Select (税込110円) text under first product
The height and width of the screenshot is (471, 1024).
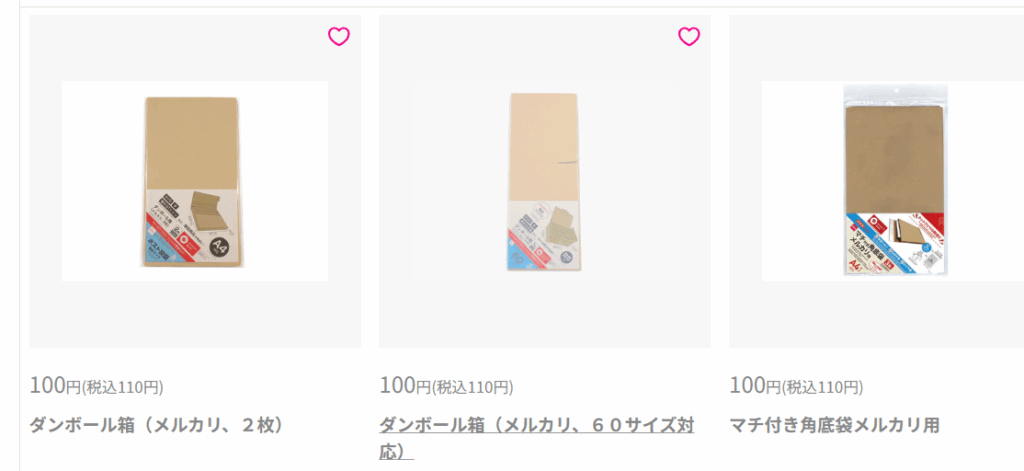[x=122, y=387]
